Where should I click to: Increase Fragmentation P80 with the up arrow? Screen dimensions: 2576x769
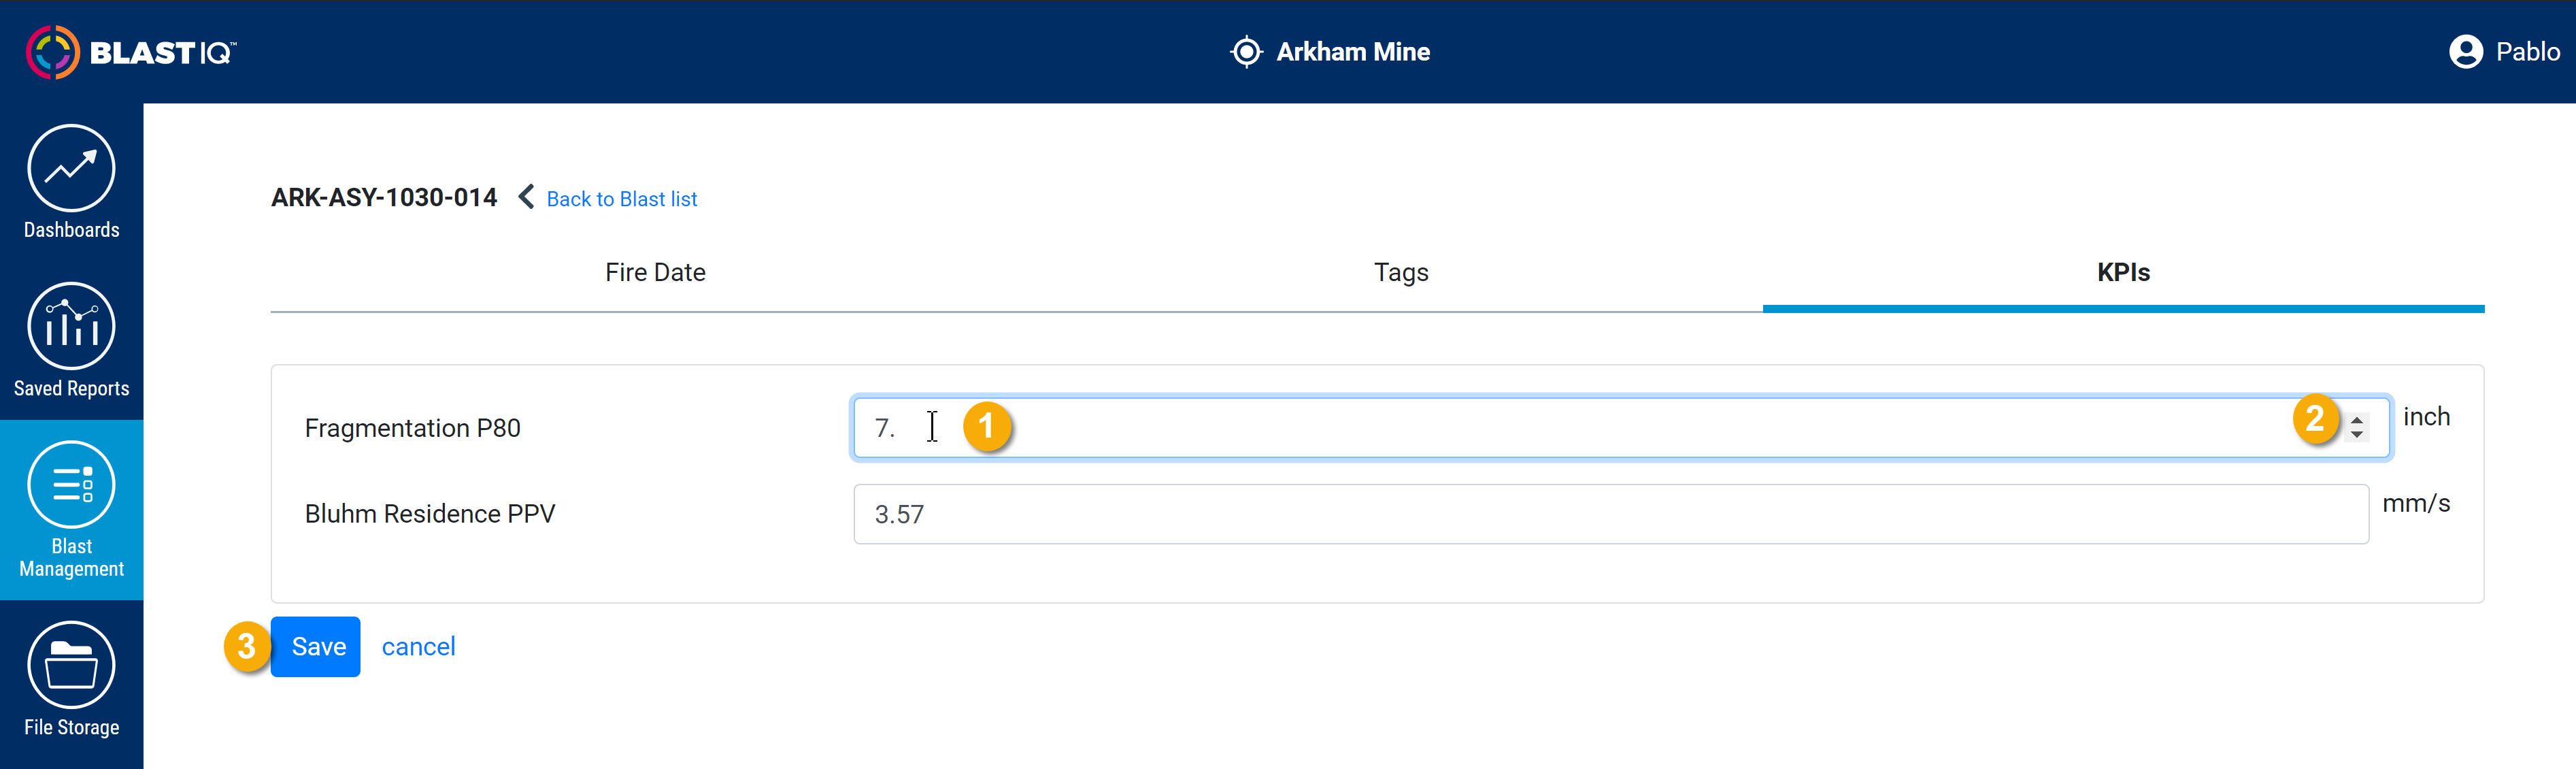(x=2357, y=420)
